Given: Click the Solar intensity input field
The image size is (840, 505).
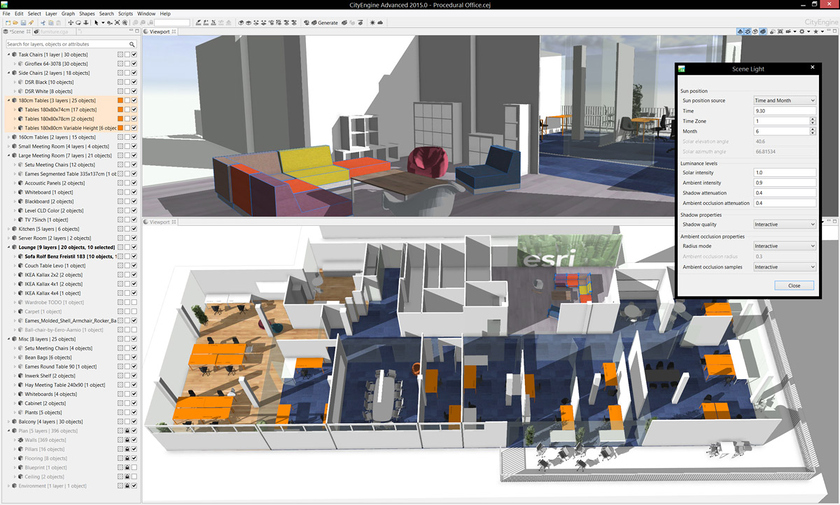Looking at the screenshot, I should [784, 173].
